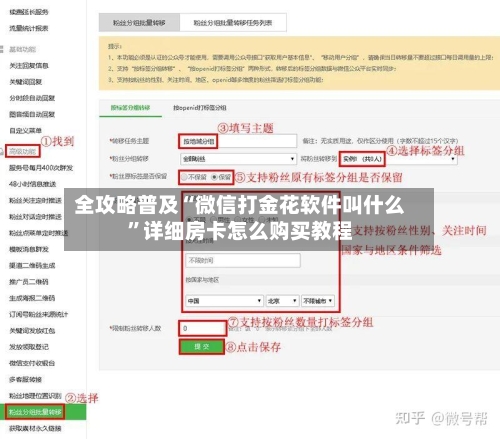The width and height of the screenshot is (500, 439).
Task: Open 生成海报二维码 sidebar entry
Action: 32,298
